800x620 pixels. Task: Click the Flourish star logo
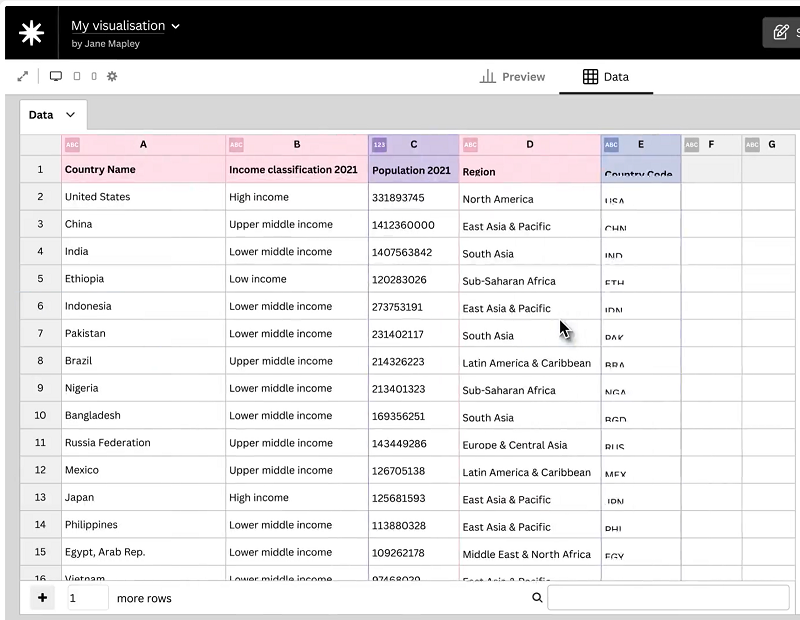pyautogui.click(x=31, y=32)
